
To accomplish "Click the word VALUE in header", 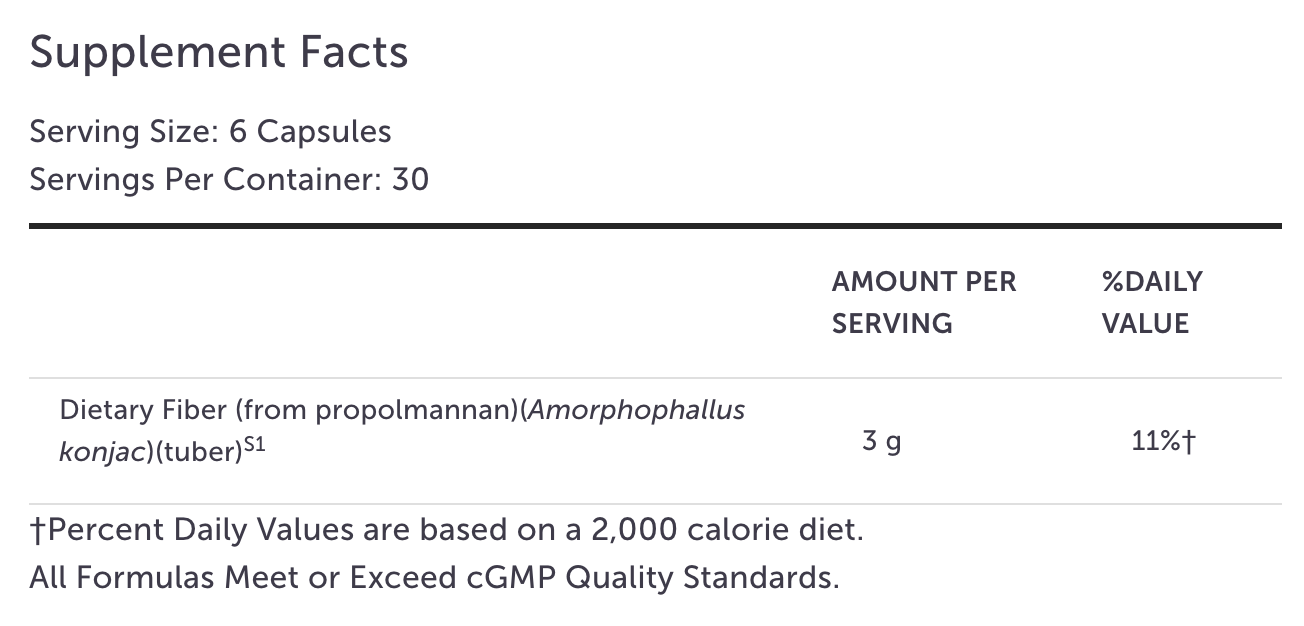I will click(1145, 324).
